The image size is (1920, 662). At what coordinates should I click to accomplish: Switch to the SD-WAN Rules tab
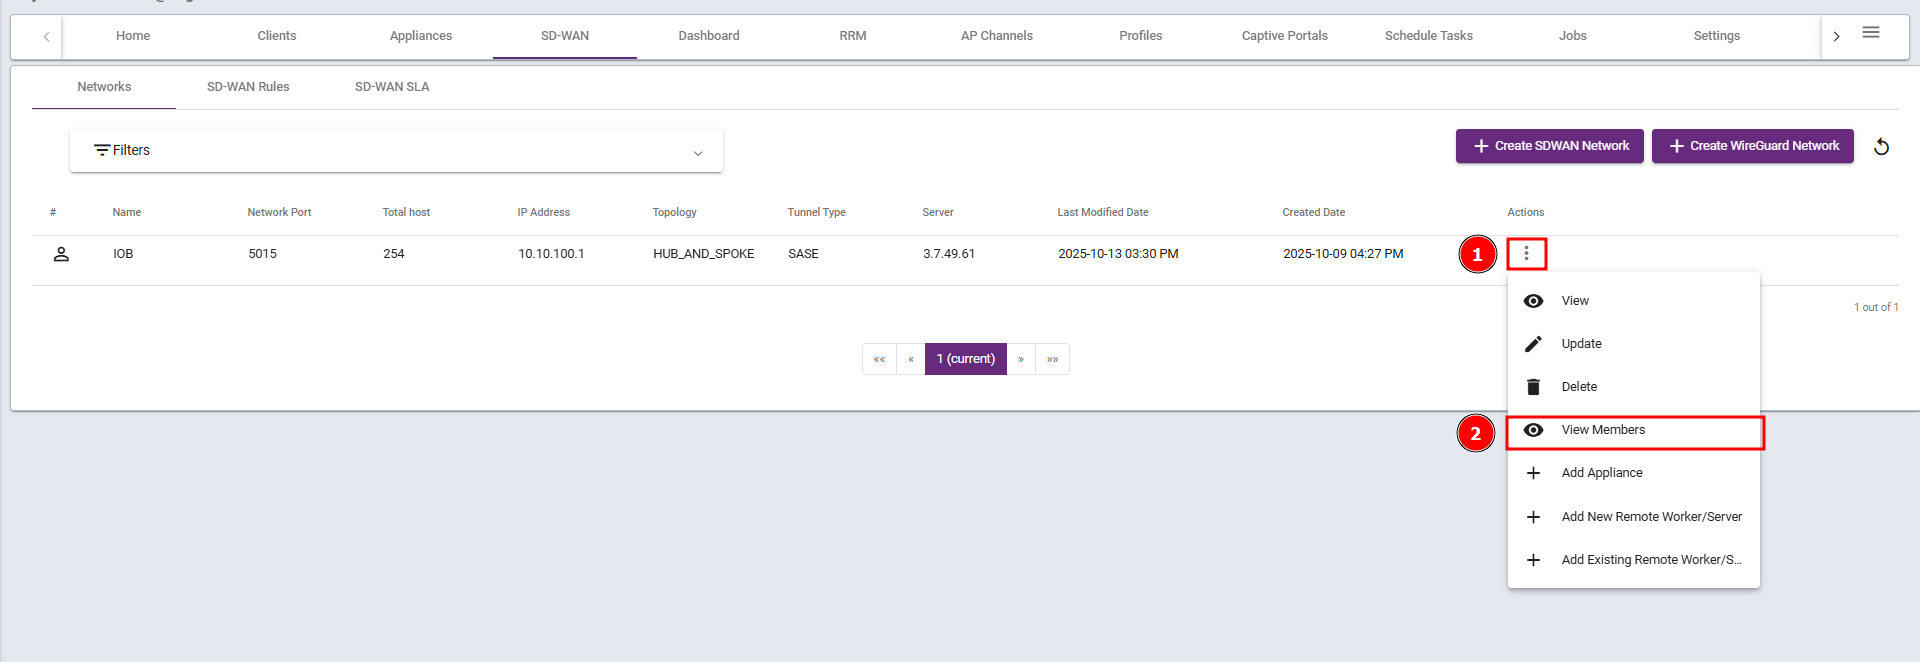[248, 87]
